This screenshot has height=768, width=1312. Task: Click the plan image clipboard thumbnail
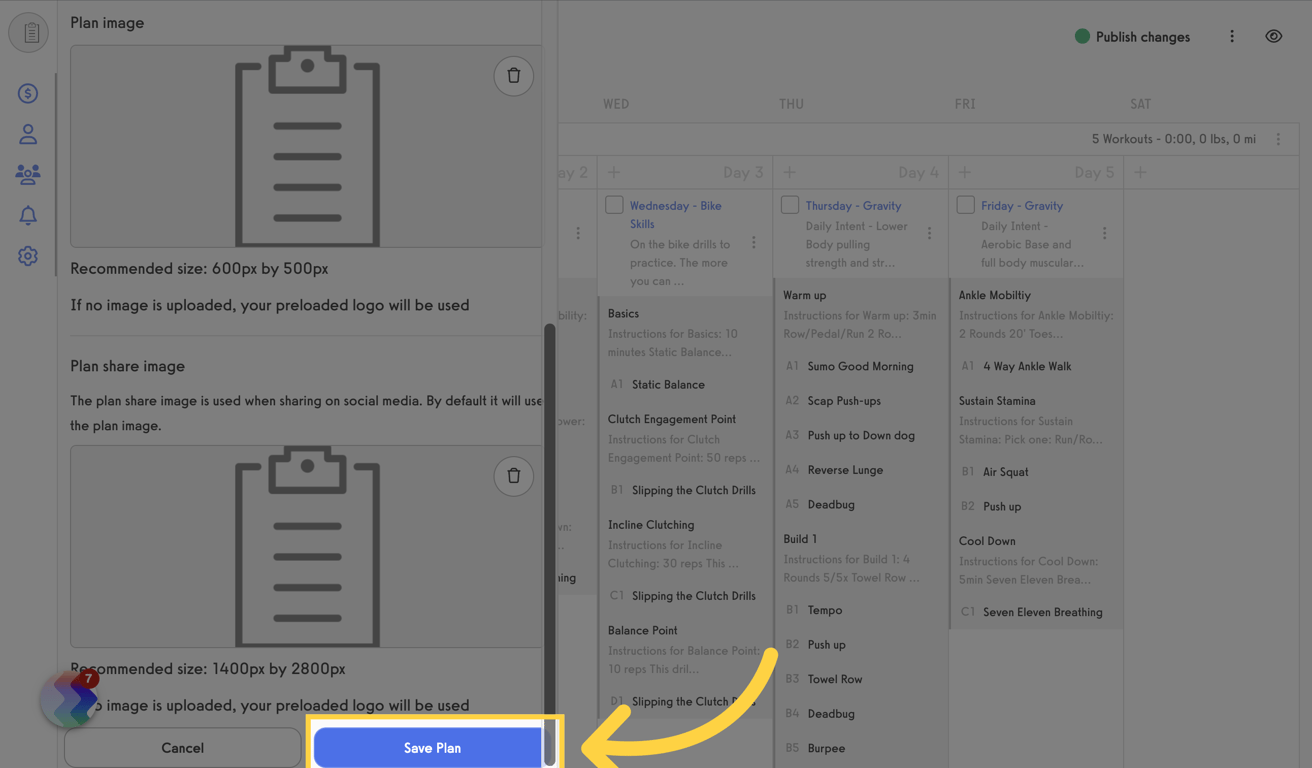click(x=307, y=146)
